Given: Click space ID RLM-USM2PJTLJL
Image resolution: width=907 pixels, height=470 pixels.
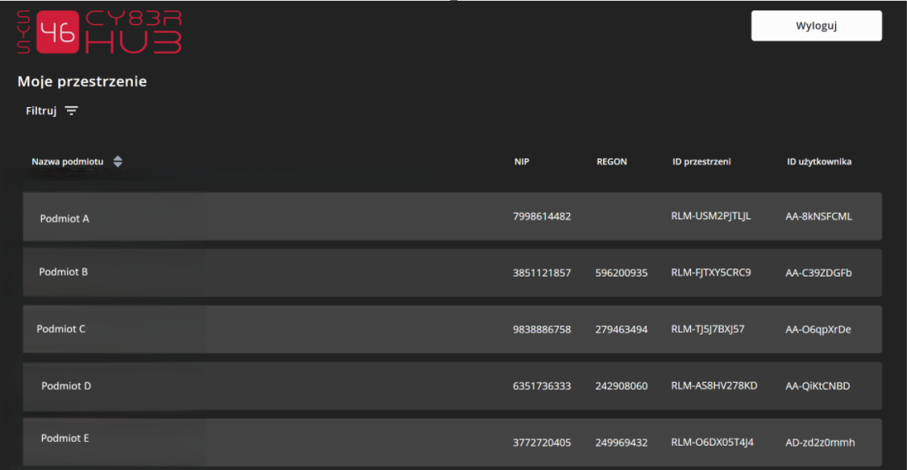Looking at the screenshot, I should point(711,216).
